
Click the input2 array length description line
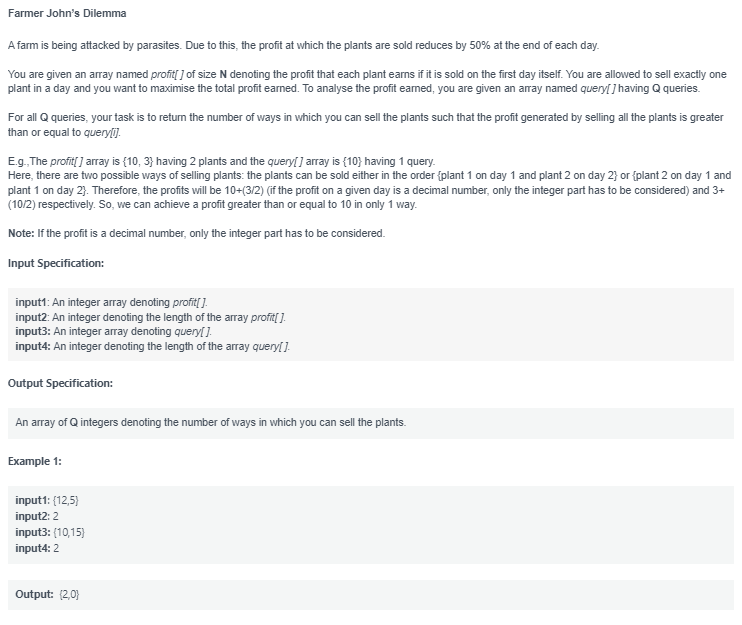150,317
